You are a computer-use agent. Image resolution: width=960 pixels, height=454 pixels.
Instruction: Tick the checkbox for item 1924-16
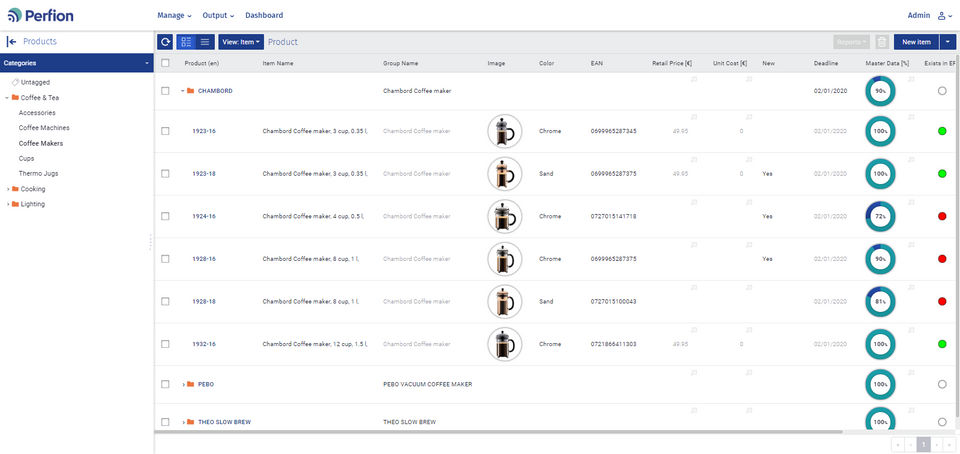[x=165, y=216]
